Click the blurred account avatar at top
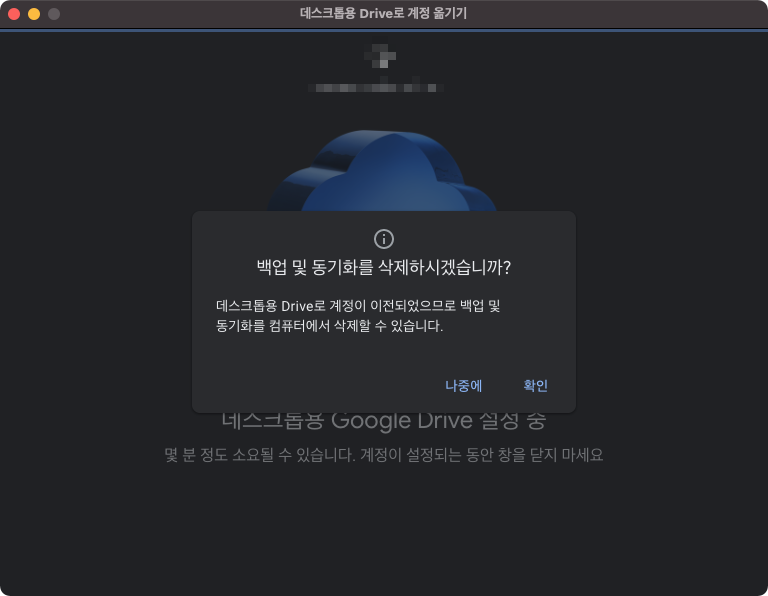Image resolution: width=768 pixels, height=596 pixels. pos(381,55)
